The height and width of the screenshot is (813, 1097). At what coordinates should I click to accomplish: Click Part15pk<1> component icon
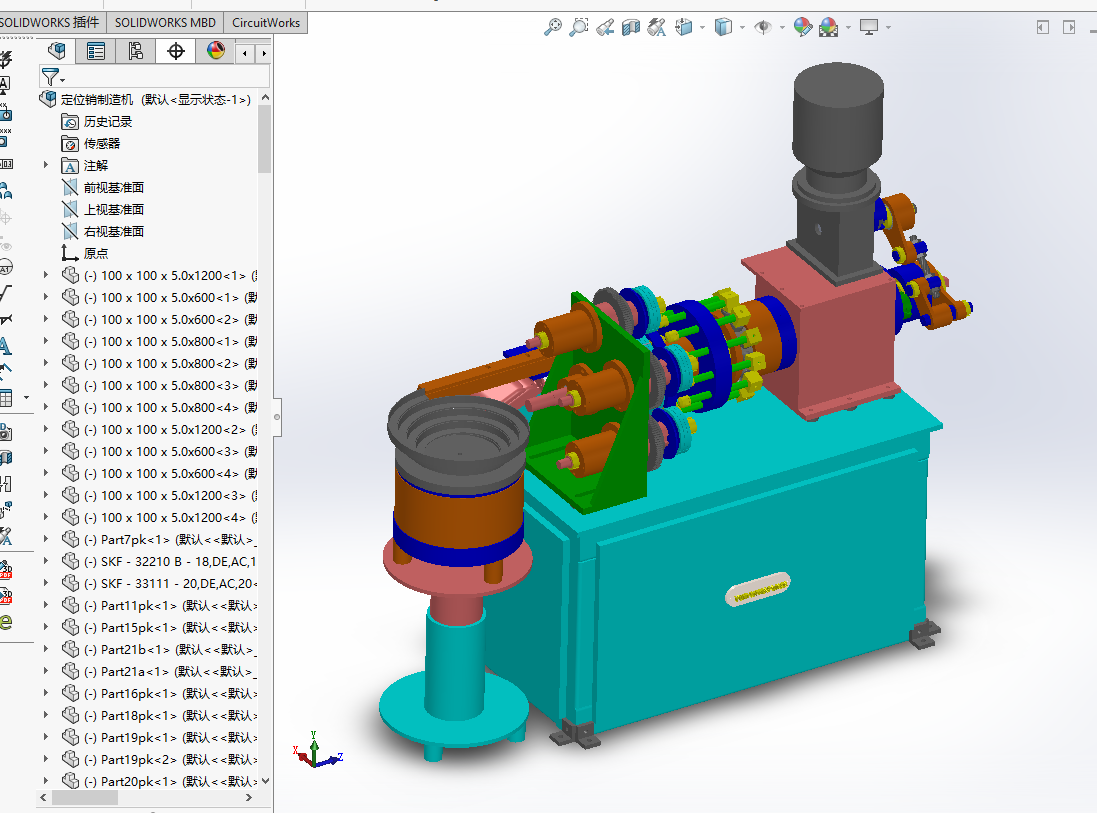click(x=70, y=627)
